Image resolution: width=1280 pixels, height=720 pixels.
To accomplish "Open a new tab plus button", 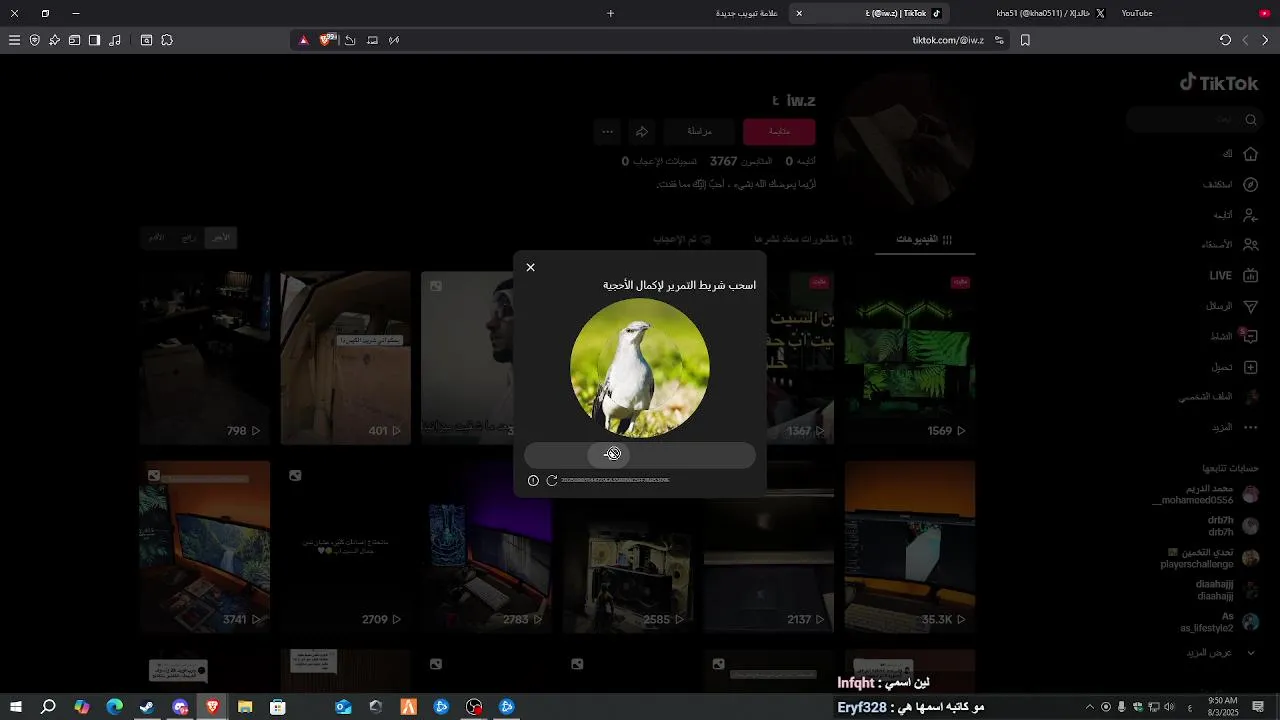I will click(610, 13).
